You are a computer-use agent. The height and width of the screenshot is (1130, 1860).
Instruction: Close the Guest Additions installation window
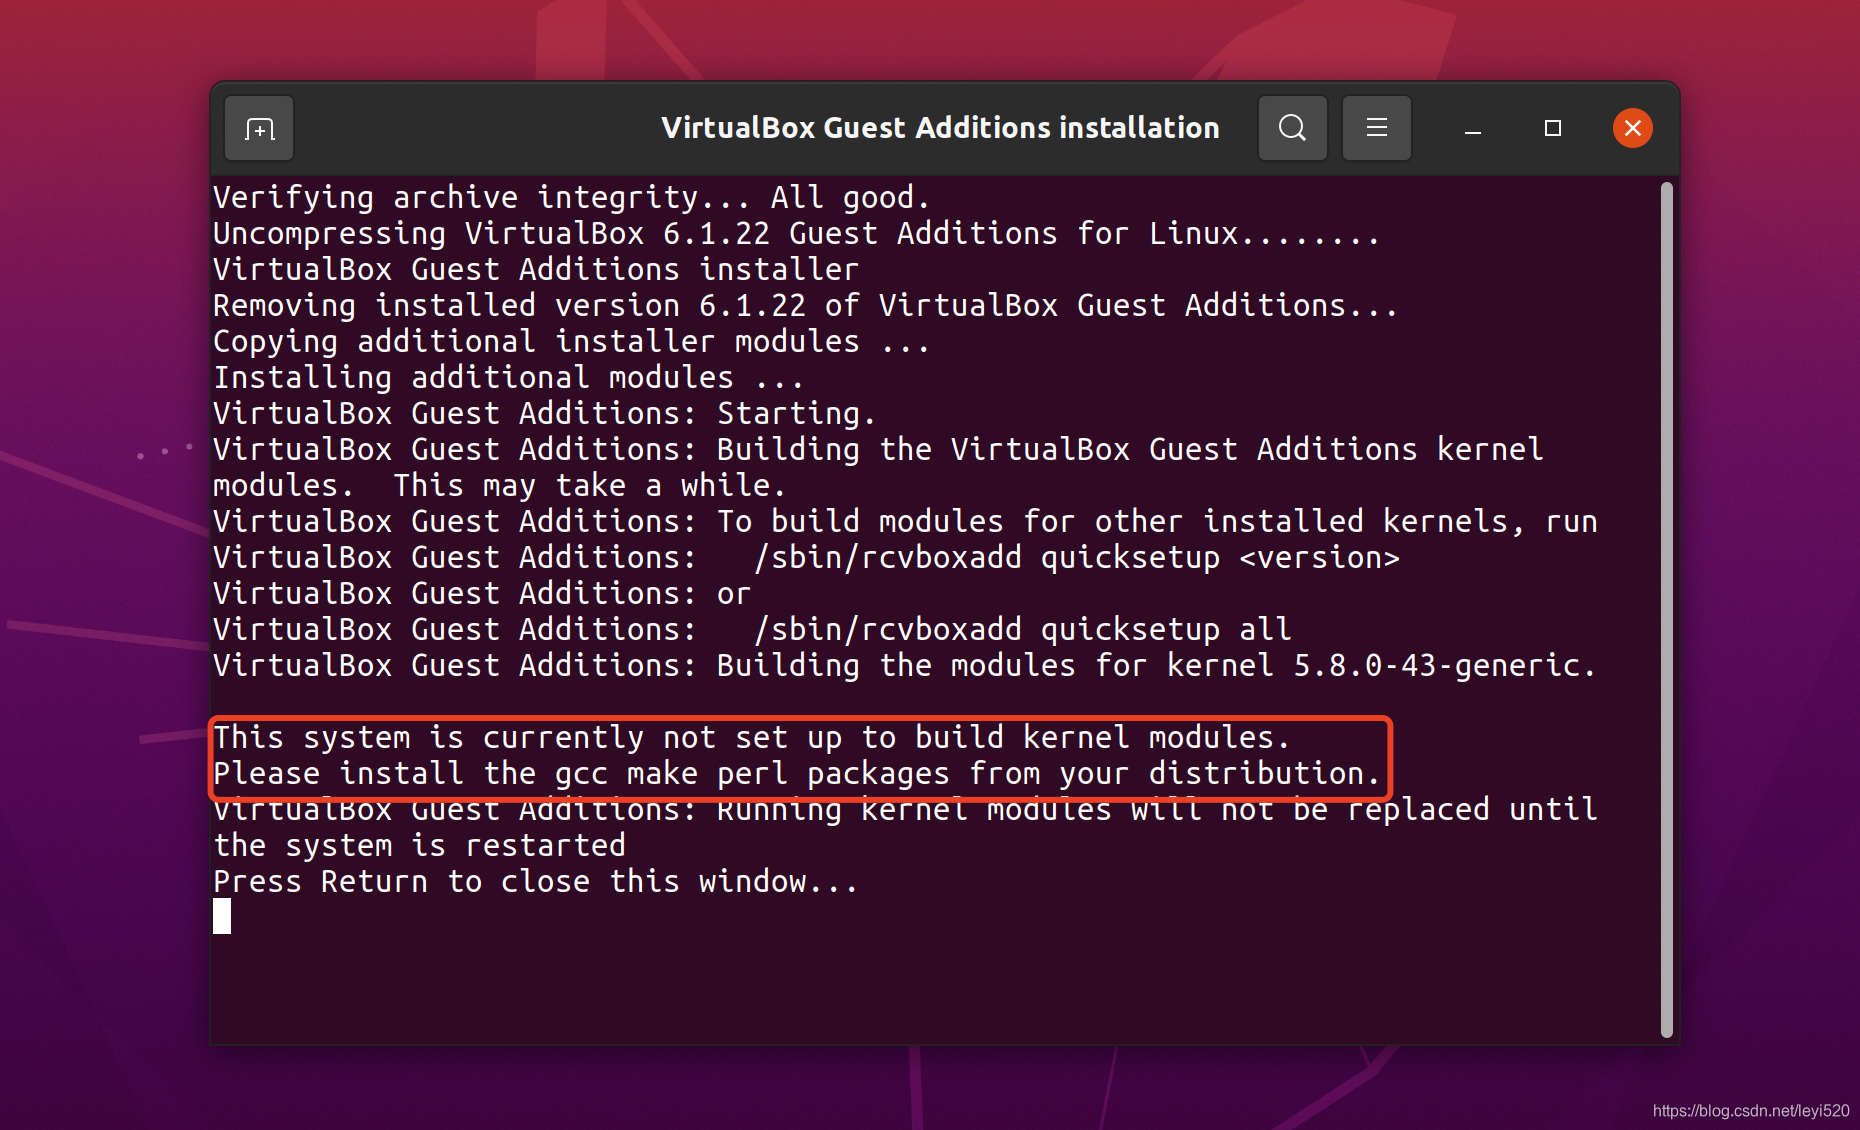tap(1632, 128)
